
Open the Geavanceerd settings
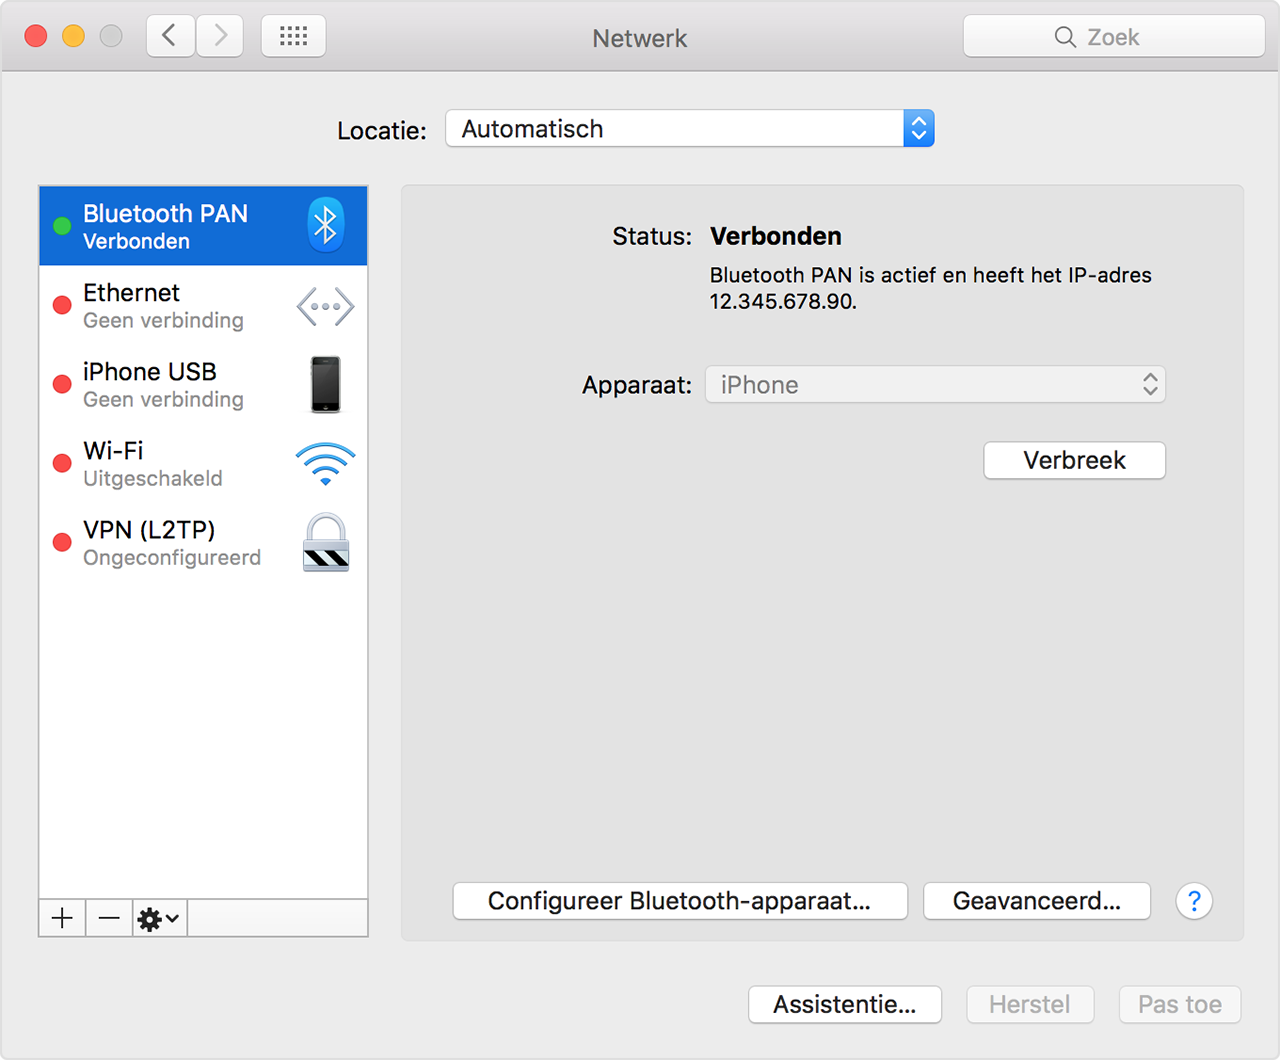1036,900
